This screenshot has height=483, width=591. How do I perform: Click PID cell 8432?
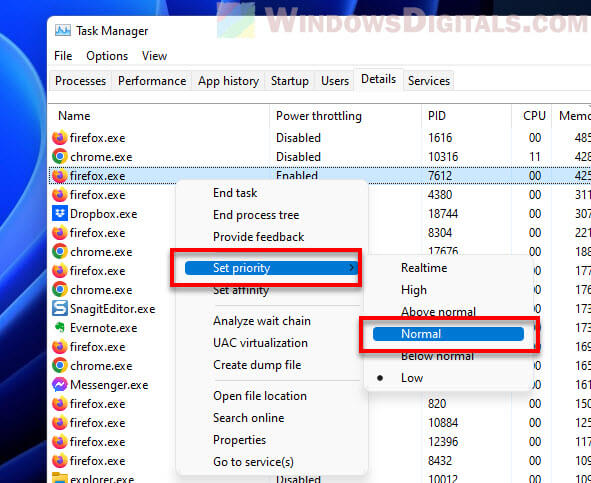coord(439,460)
